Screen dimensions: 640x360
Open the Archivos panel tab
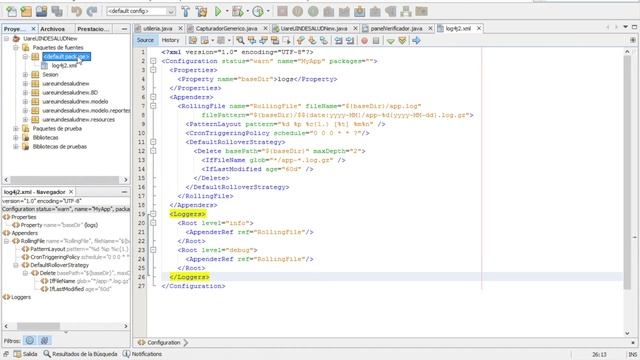(x=52, y=29)
